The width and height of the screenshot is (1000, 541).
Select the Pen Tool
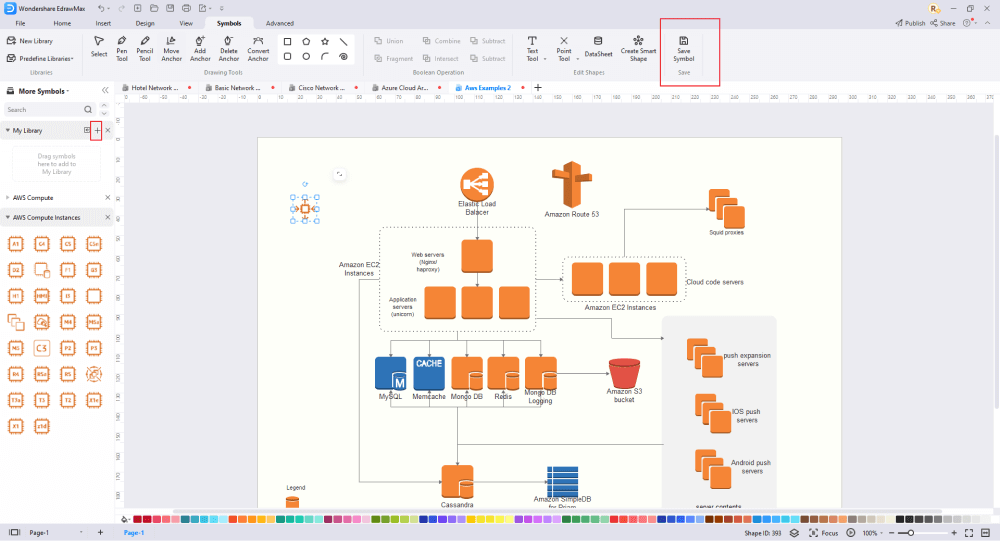(121, 48)
